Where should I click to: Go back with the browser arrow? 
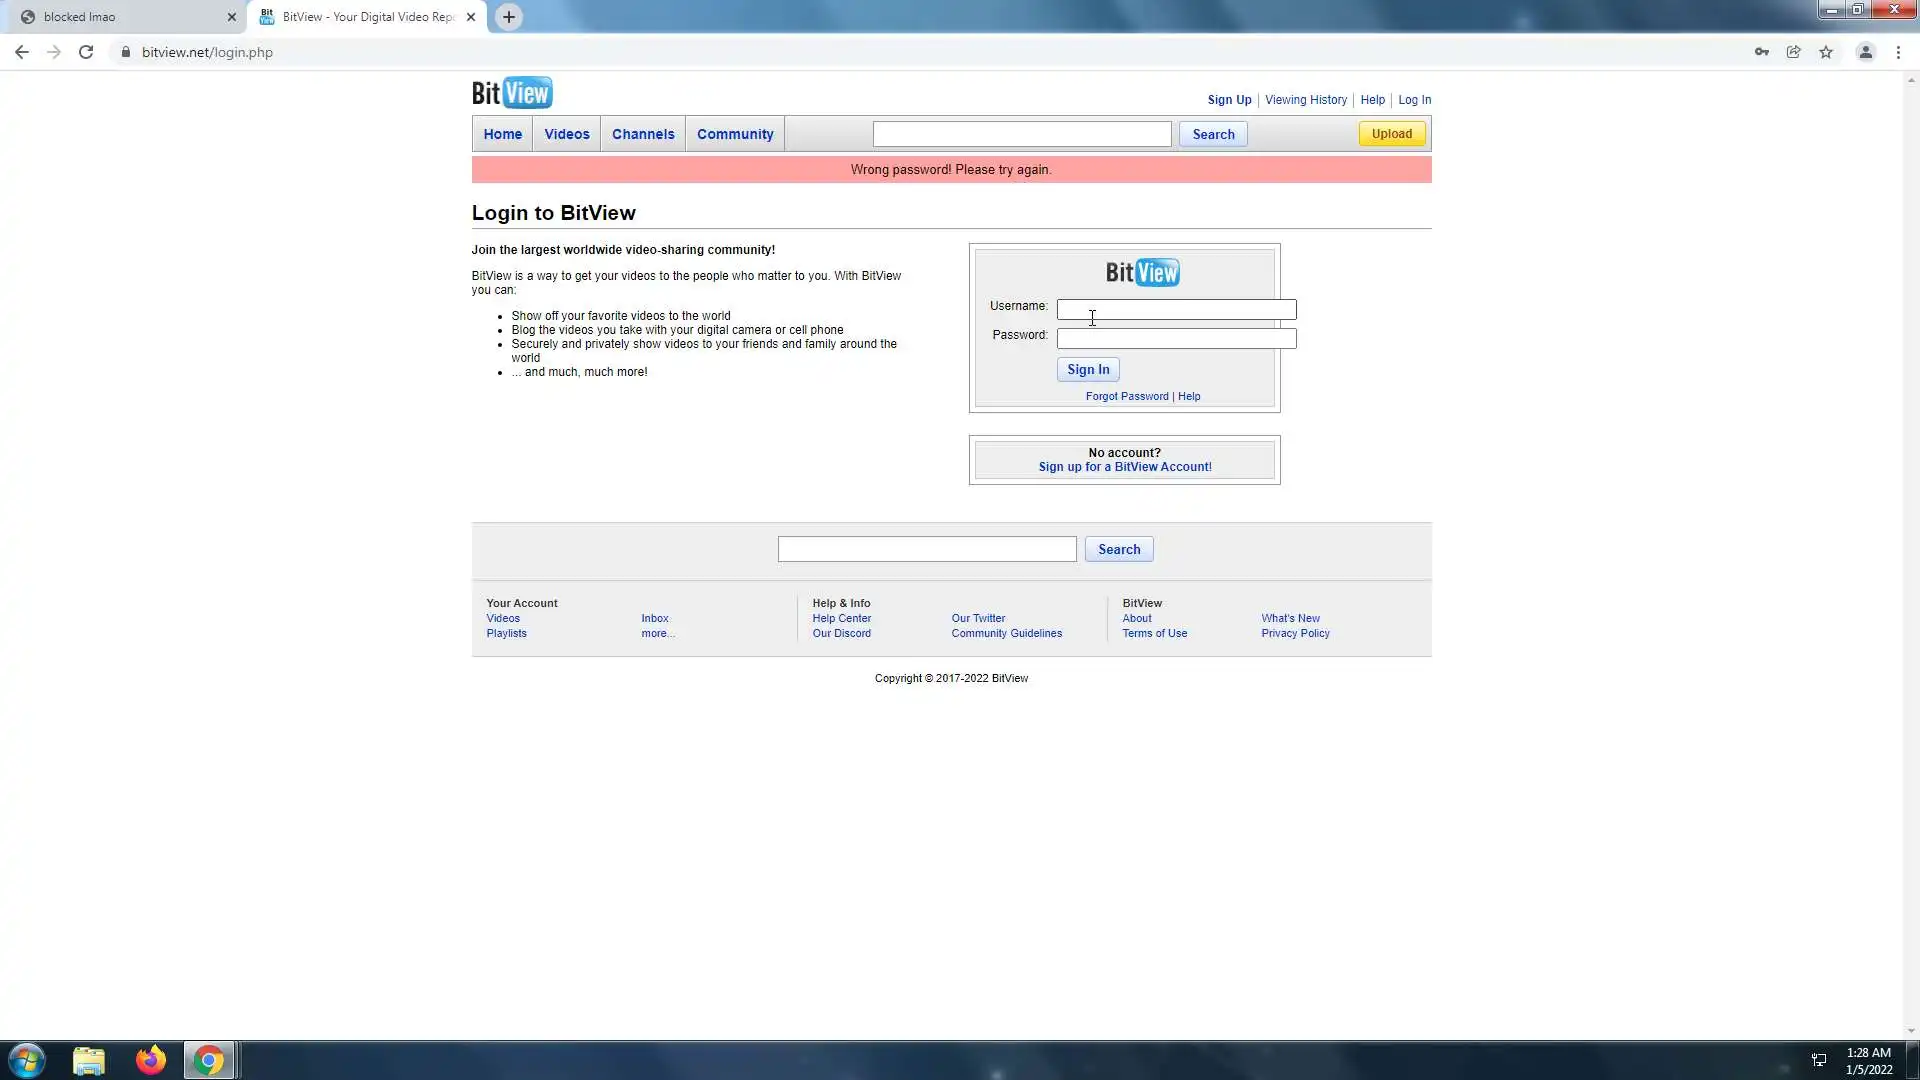click(x=22, y=52)
